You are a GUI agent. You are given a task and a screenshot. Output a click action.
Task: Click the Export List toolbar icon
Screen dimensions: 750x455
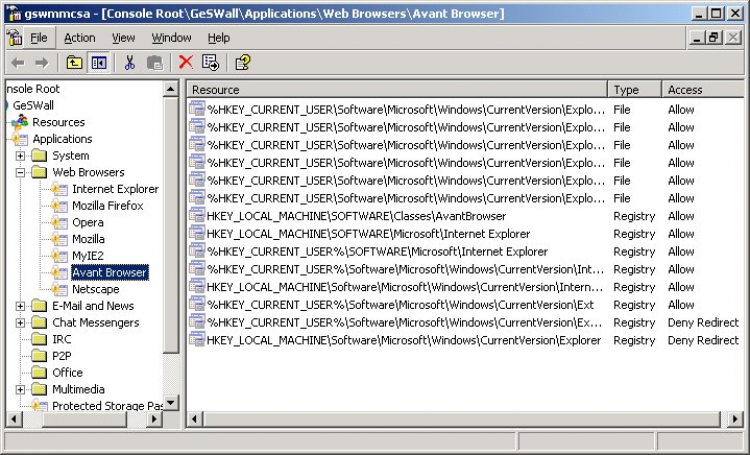(x=210, y=62)
